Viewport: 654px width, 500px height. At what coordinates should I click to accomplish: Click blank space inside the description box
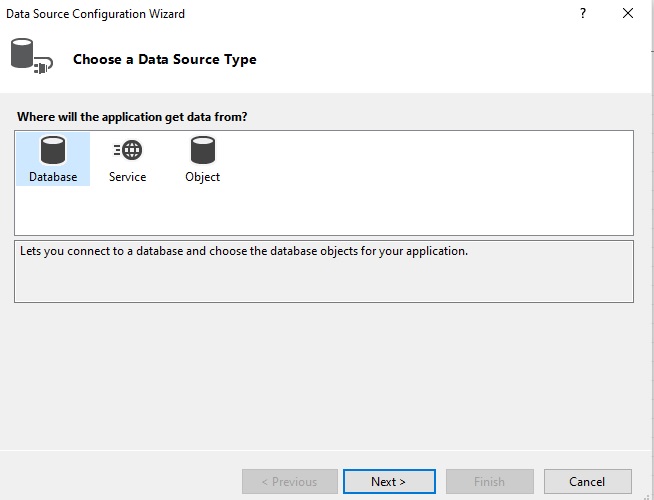(324, 281)
